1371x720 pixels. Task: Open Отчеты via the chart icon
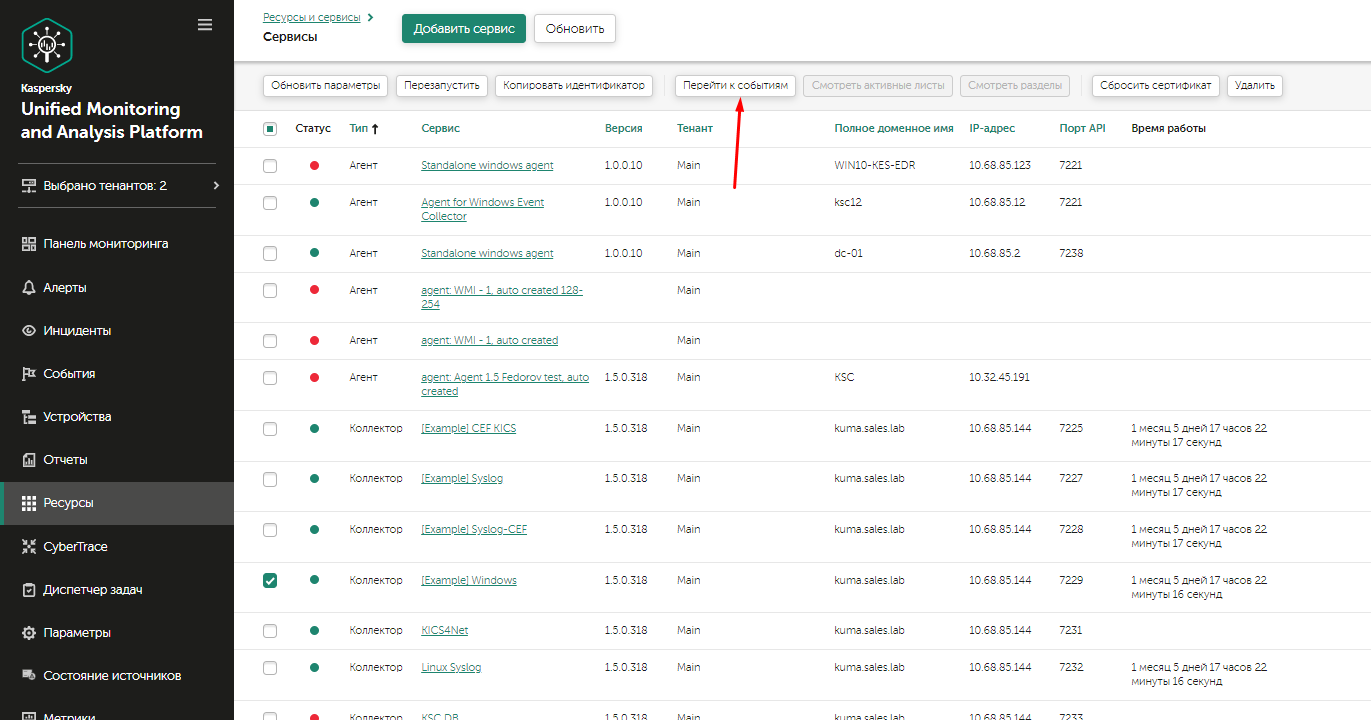pos(29,460)
